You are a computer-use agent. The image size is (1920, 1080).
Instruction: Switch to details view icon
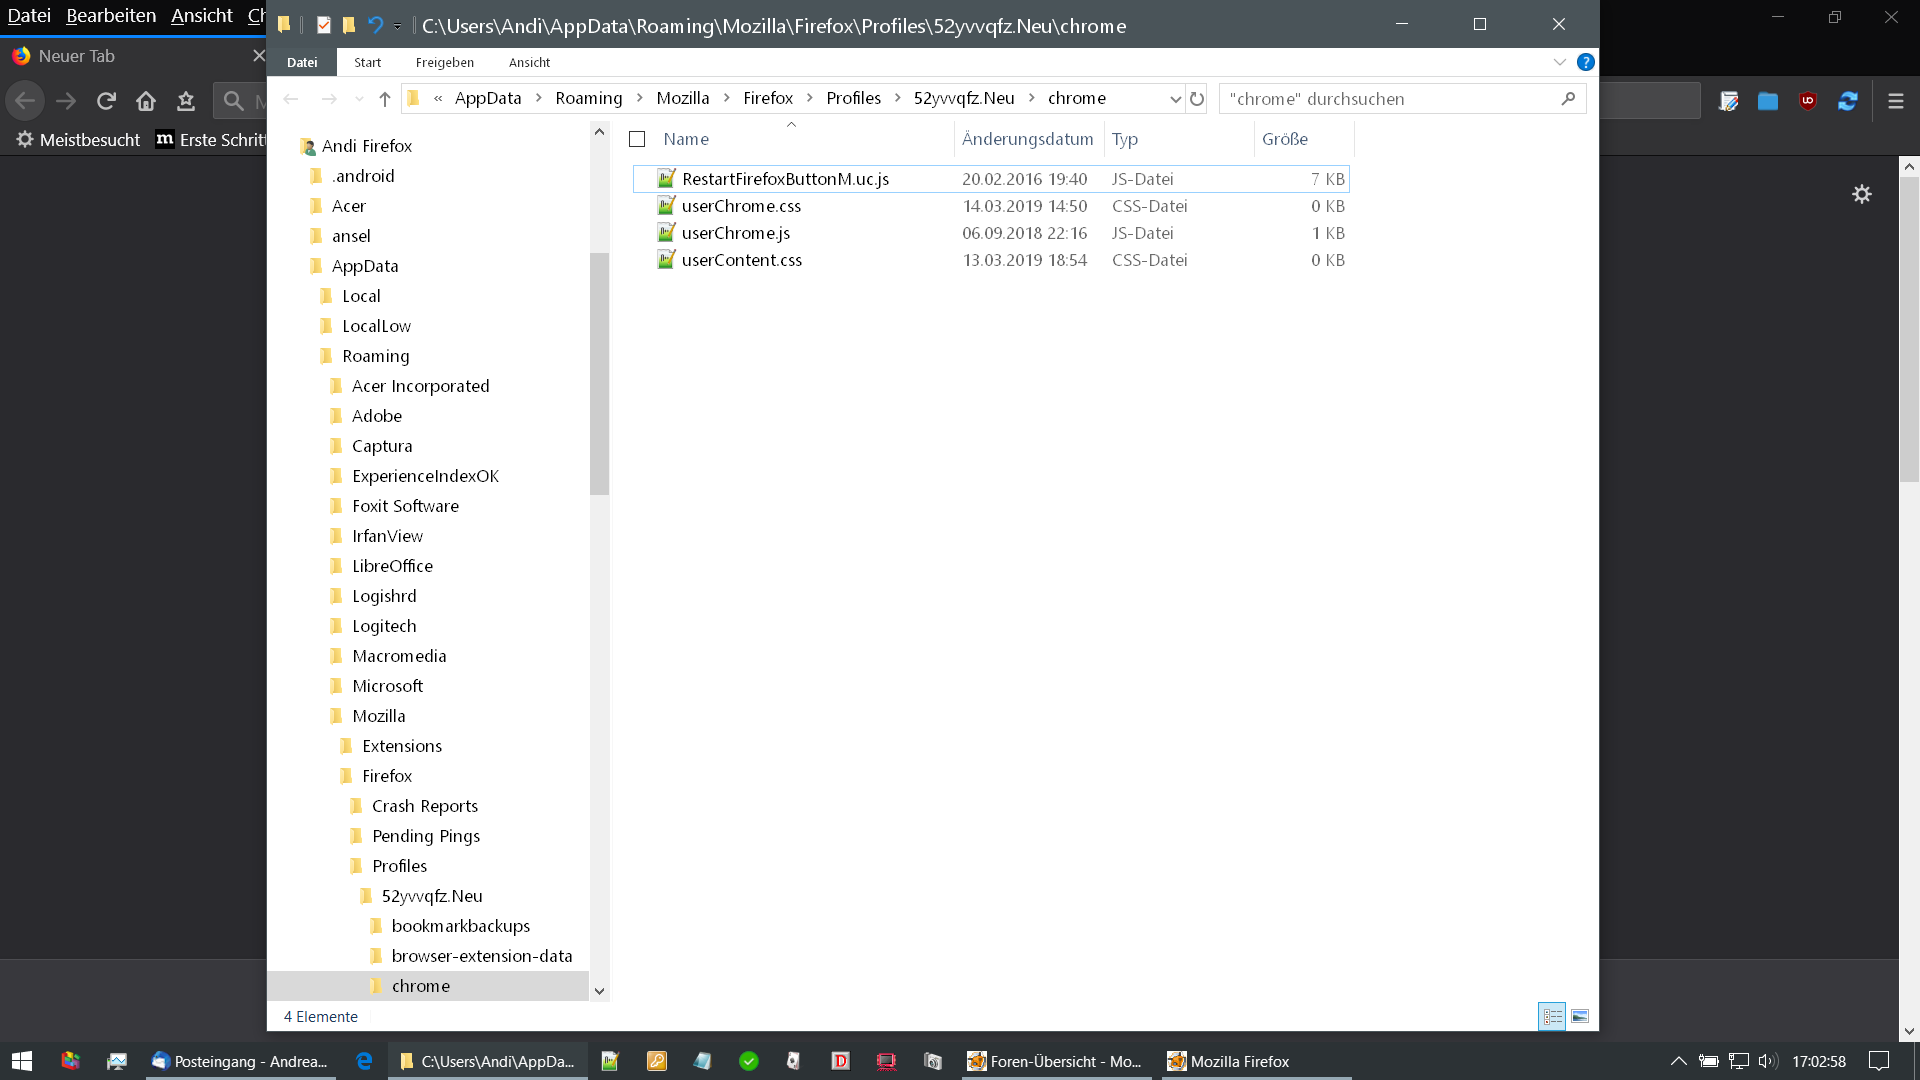1552,1017
